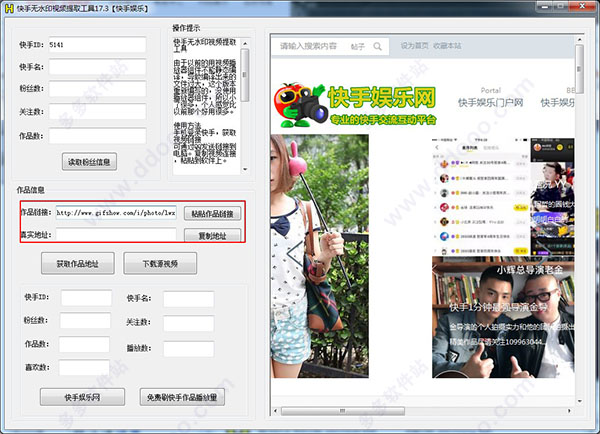Click the web panel vertical scroll down arrow
This screenshot has height=434, width=600.
[x=579, y=401]
